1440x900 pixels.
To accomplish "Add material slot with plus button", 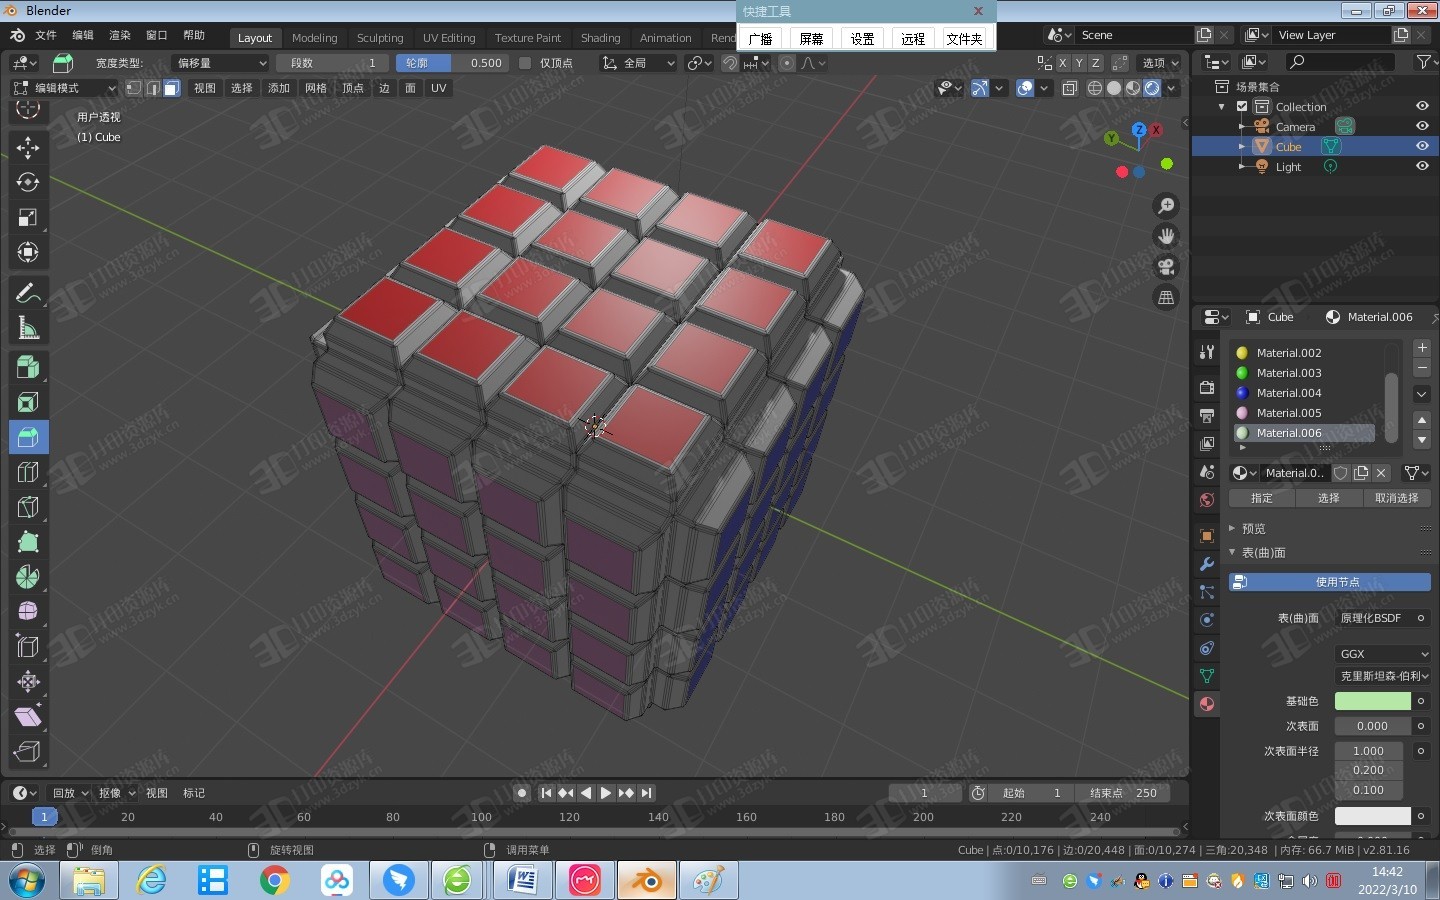I will pos(1422,348).
